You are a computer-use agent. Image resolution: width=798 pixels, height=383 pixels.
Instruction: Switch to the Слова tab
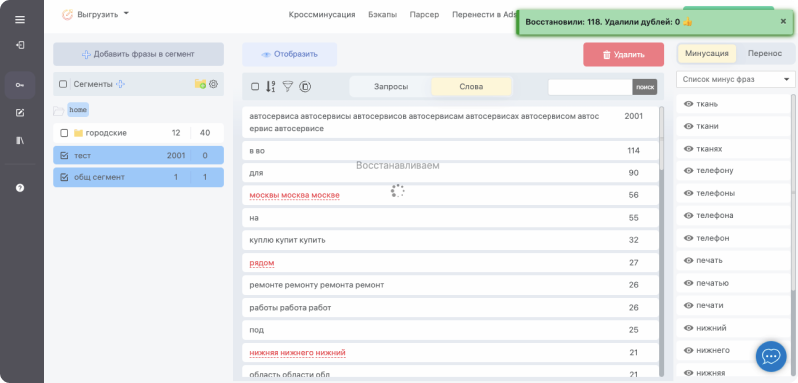[471, 86]
